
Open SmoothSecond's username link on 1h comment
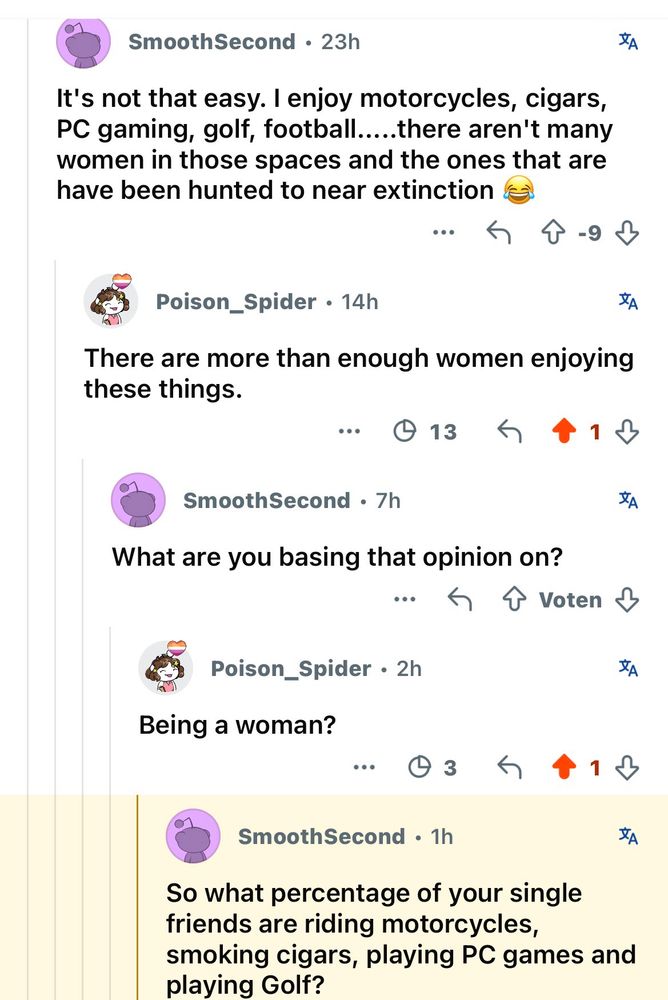pos(321,836)
